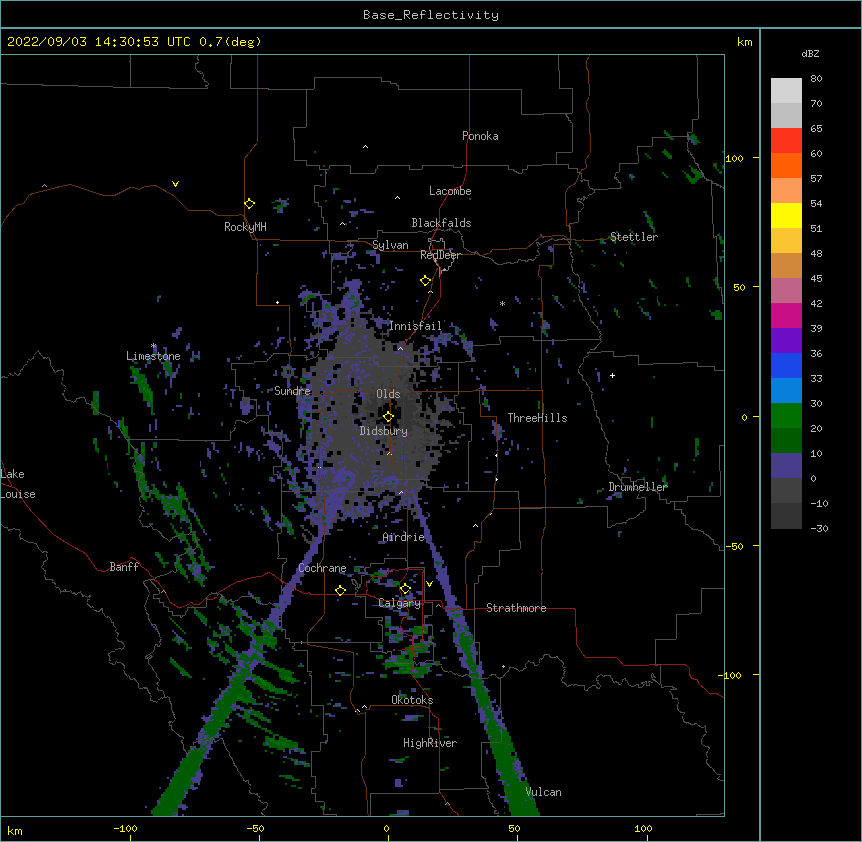
Task: Click the RedDeer city label
Action: pyautogui.click(x=440, y=255)
